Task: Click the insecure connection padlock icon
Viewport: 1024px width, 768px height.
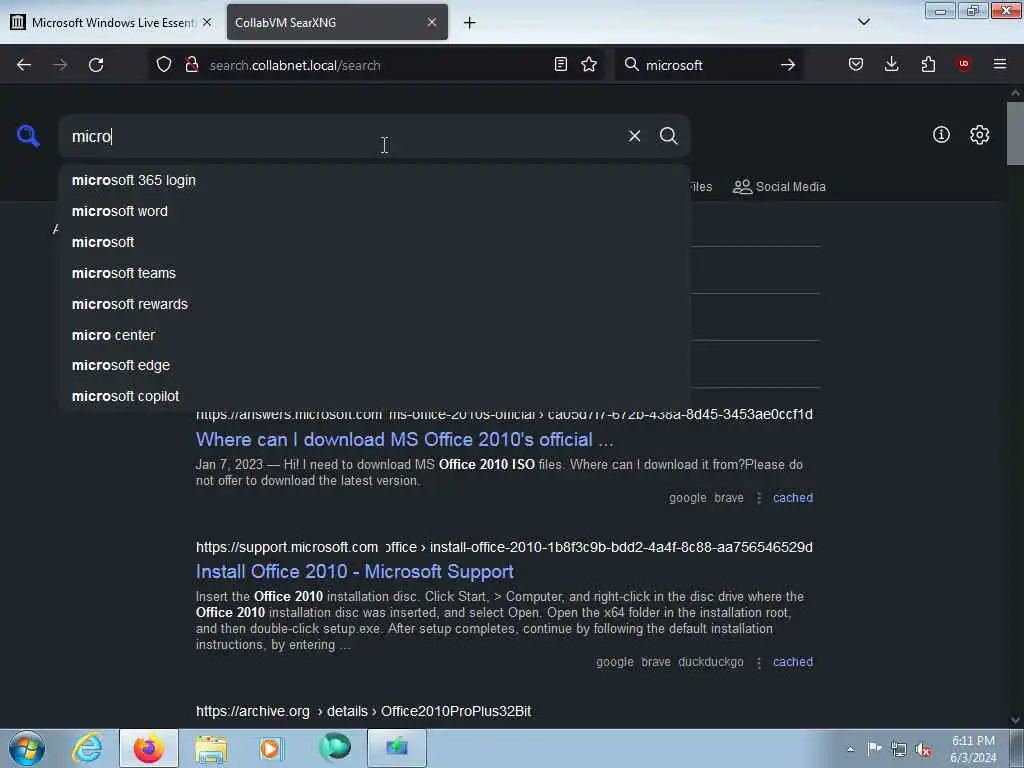Action: click(x=191, y=65)
